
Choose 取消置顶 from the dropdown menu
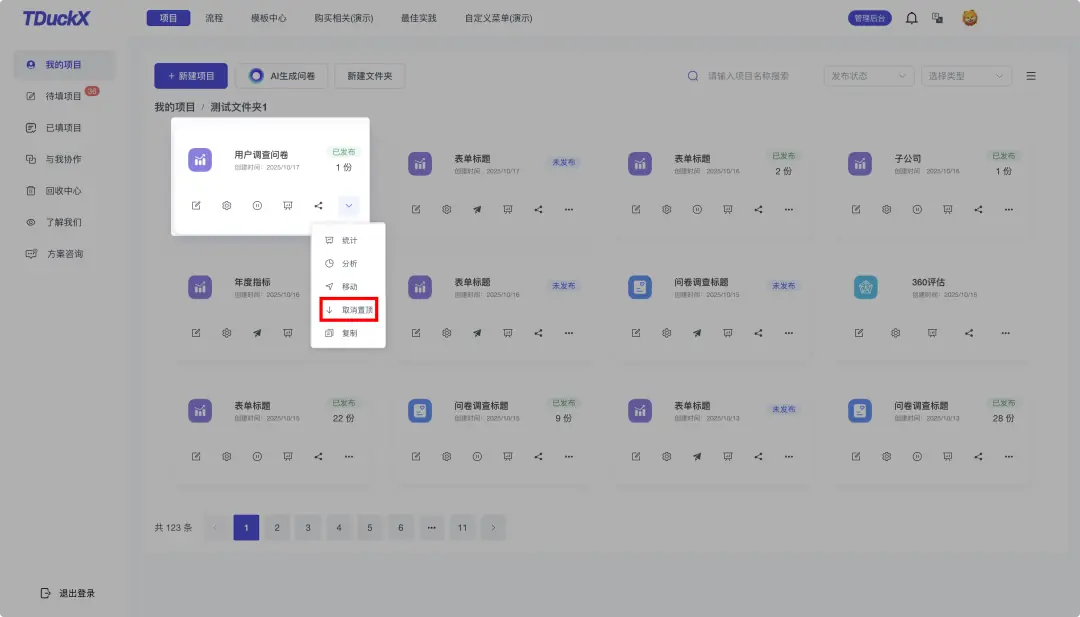coord(349,310)
